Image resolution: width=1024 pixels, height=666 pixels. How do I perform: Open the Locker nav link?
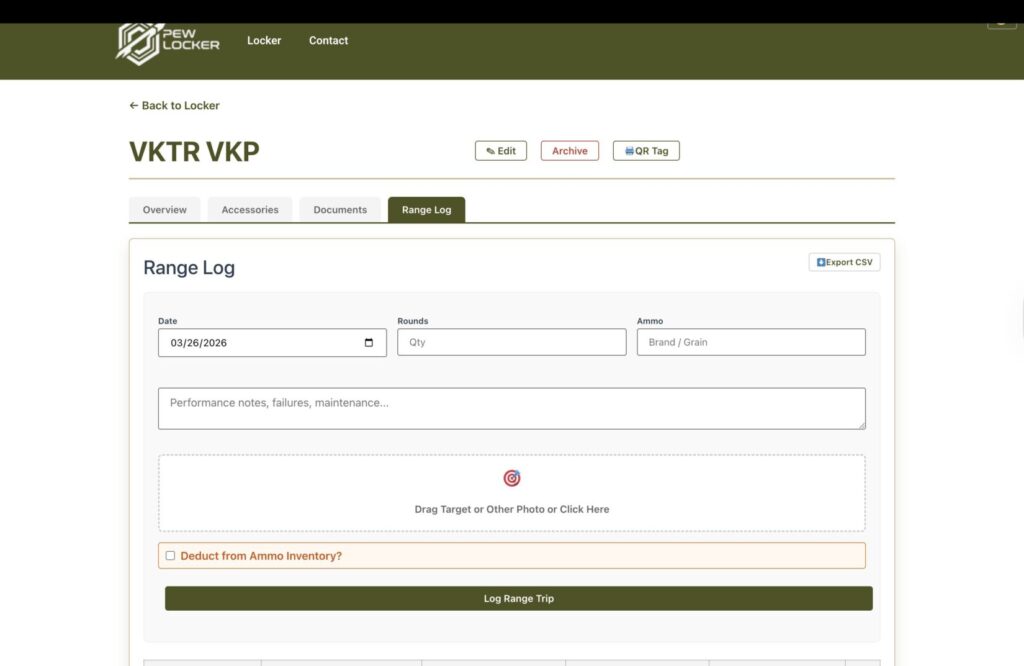(x=264, y=40)
